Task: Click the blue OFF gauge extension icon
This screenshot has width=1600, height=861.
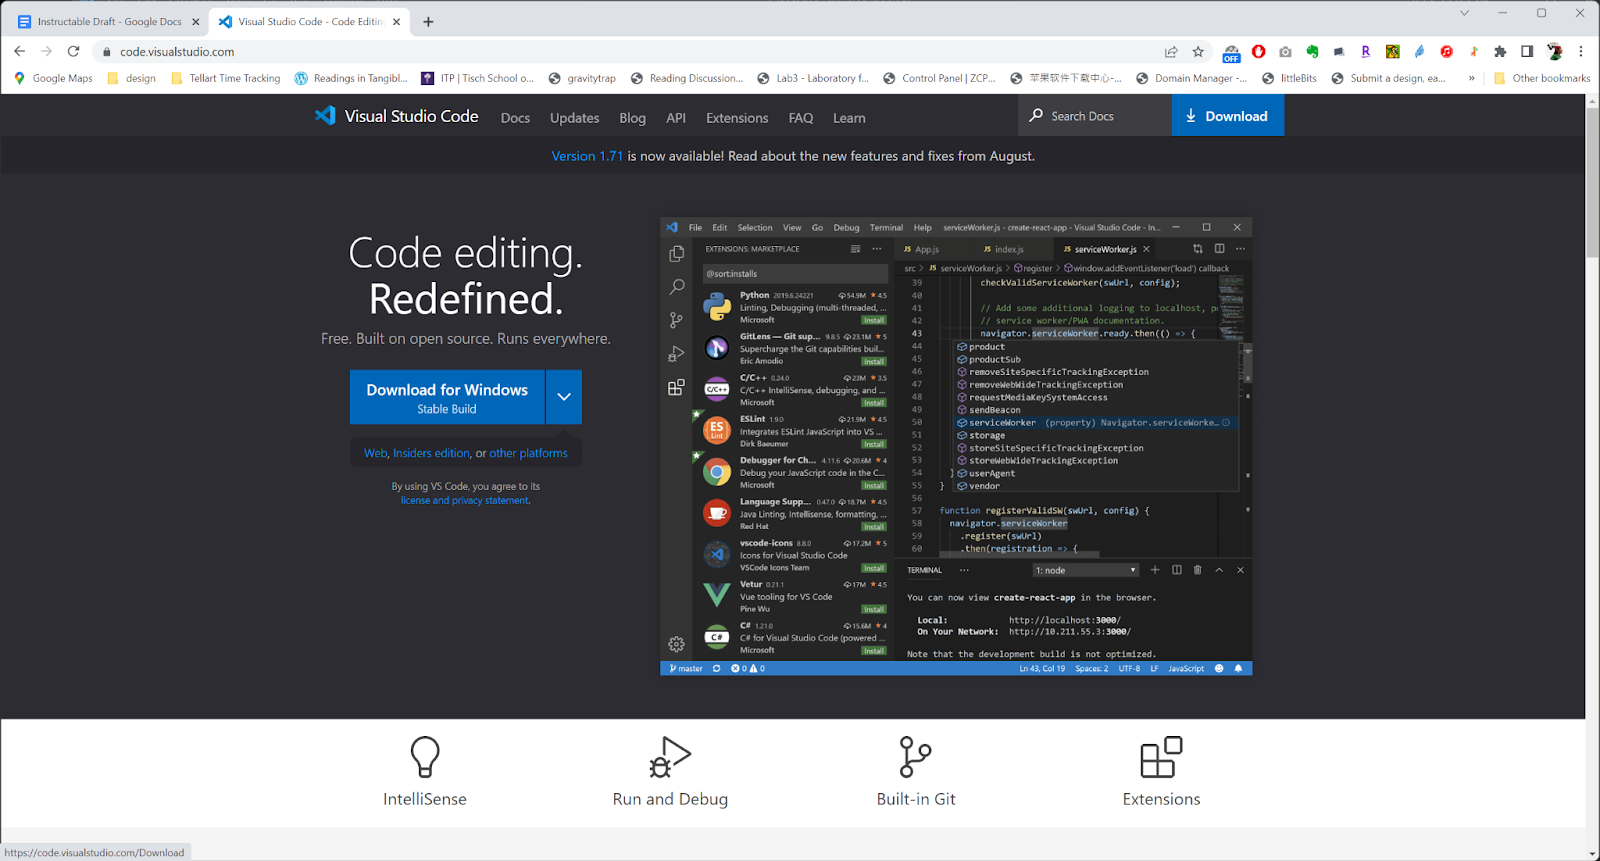Action: [x=1232, y=53]
